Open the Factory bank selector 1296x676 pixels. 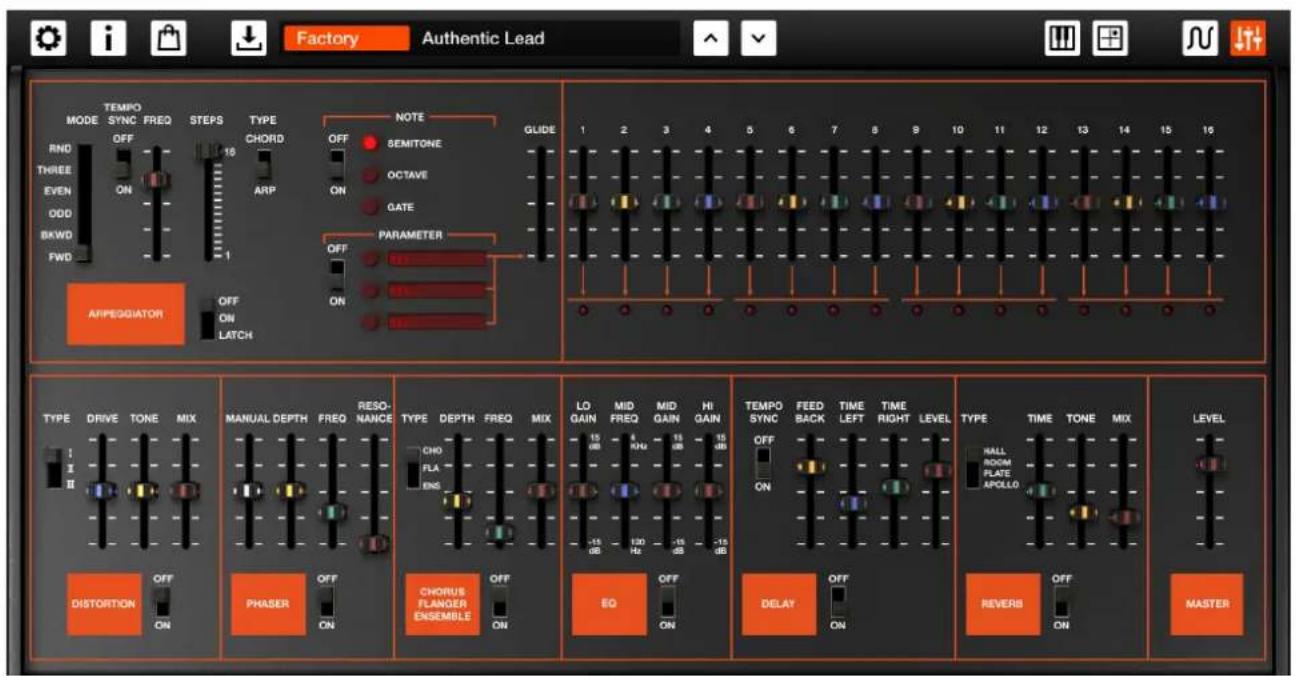pyautogui.click(x=347, y=39)
